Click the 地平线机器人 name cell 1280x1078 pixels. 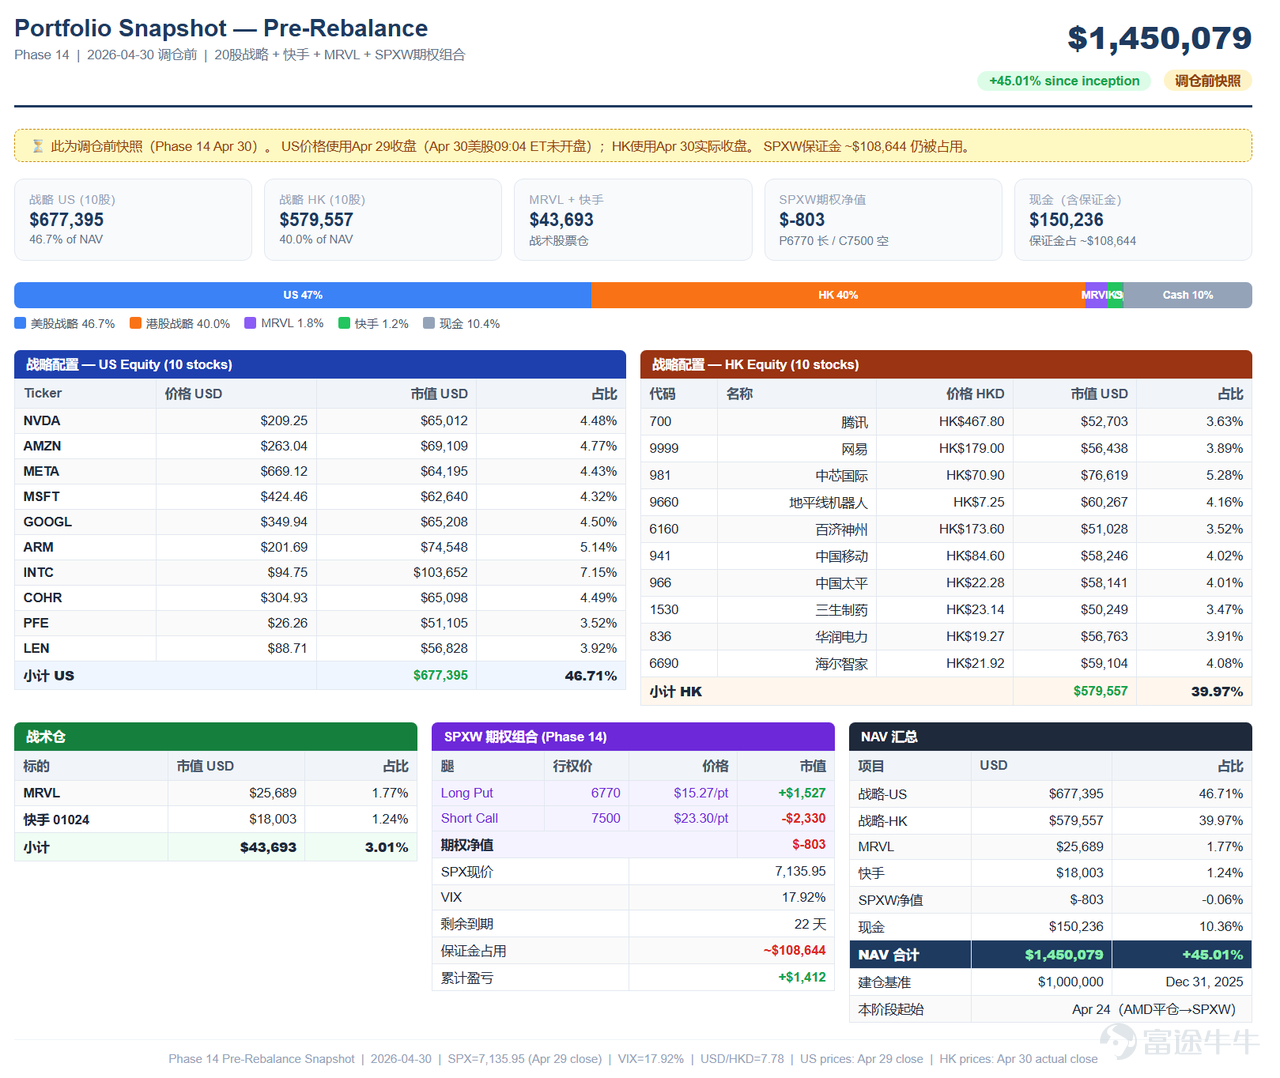click(797, 502)
